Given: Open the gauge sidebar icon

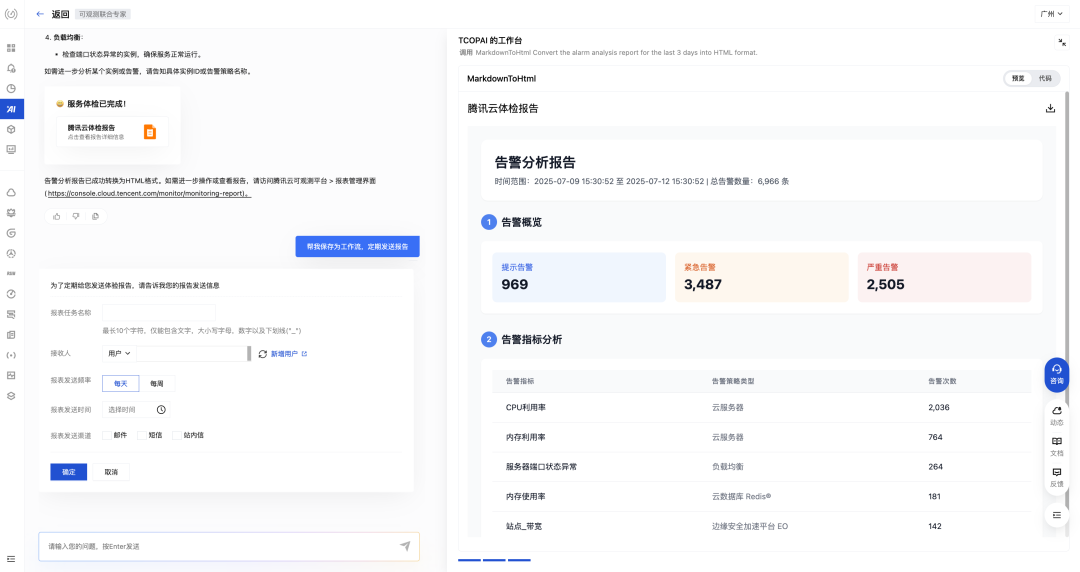Looking at the screenshot, I should click(11, 294).
